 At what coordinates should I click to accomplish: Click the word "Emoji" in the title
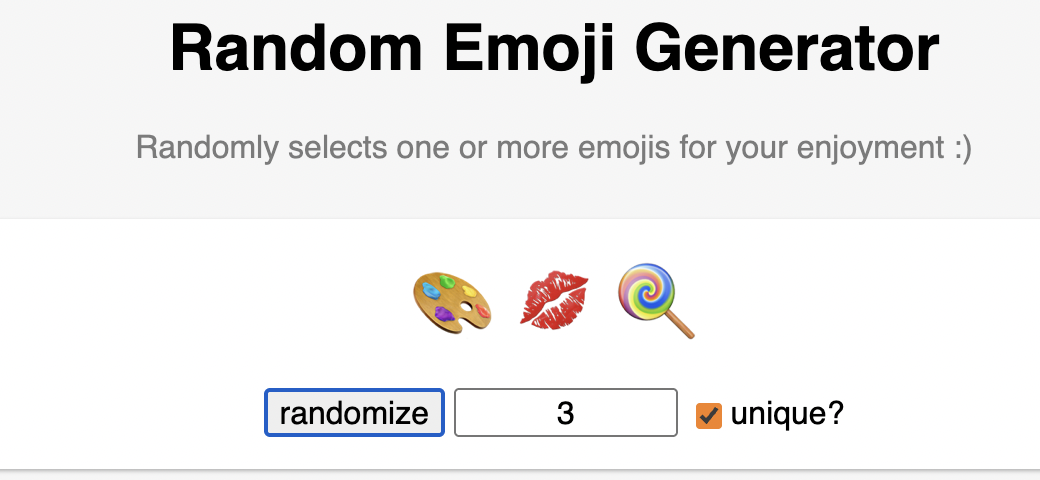coord(523,50)
